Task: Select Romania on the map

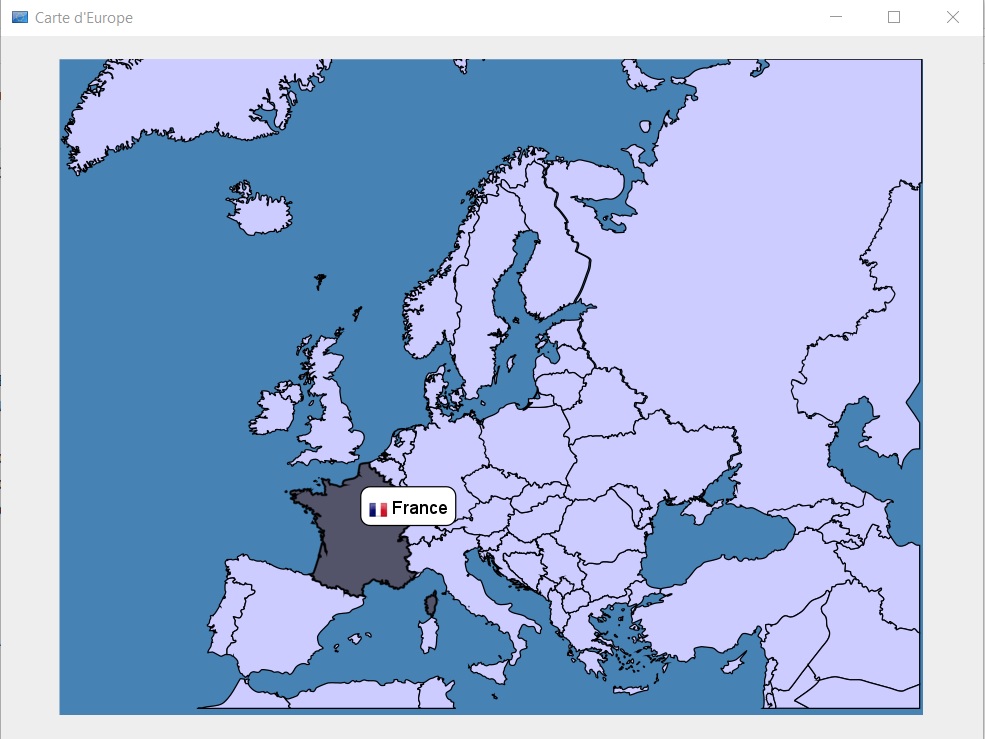Action: tap(603, 528)
